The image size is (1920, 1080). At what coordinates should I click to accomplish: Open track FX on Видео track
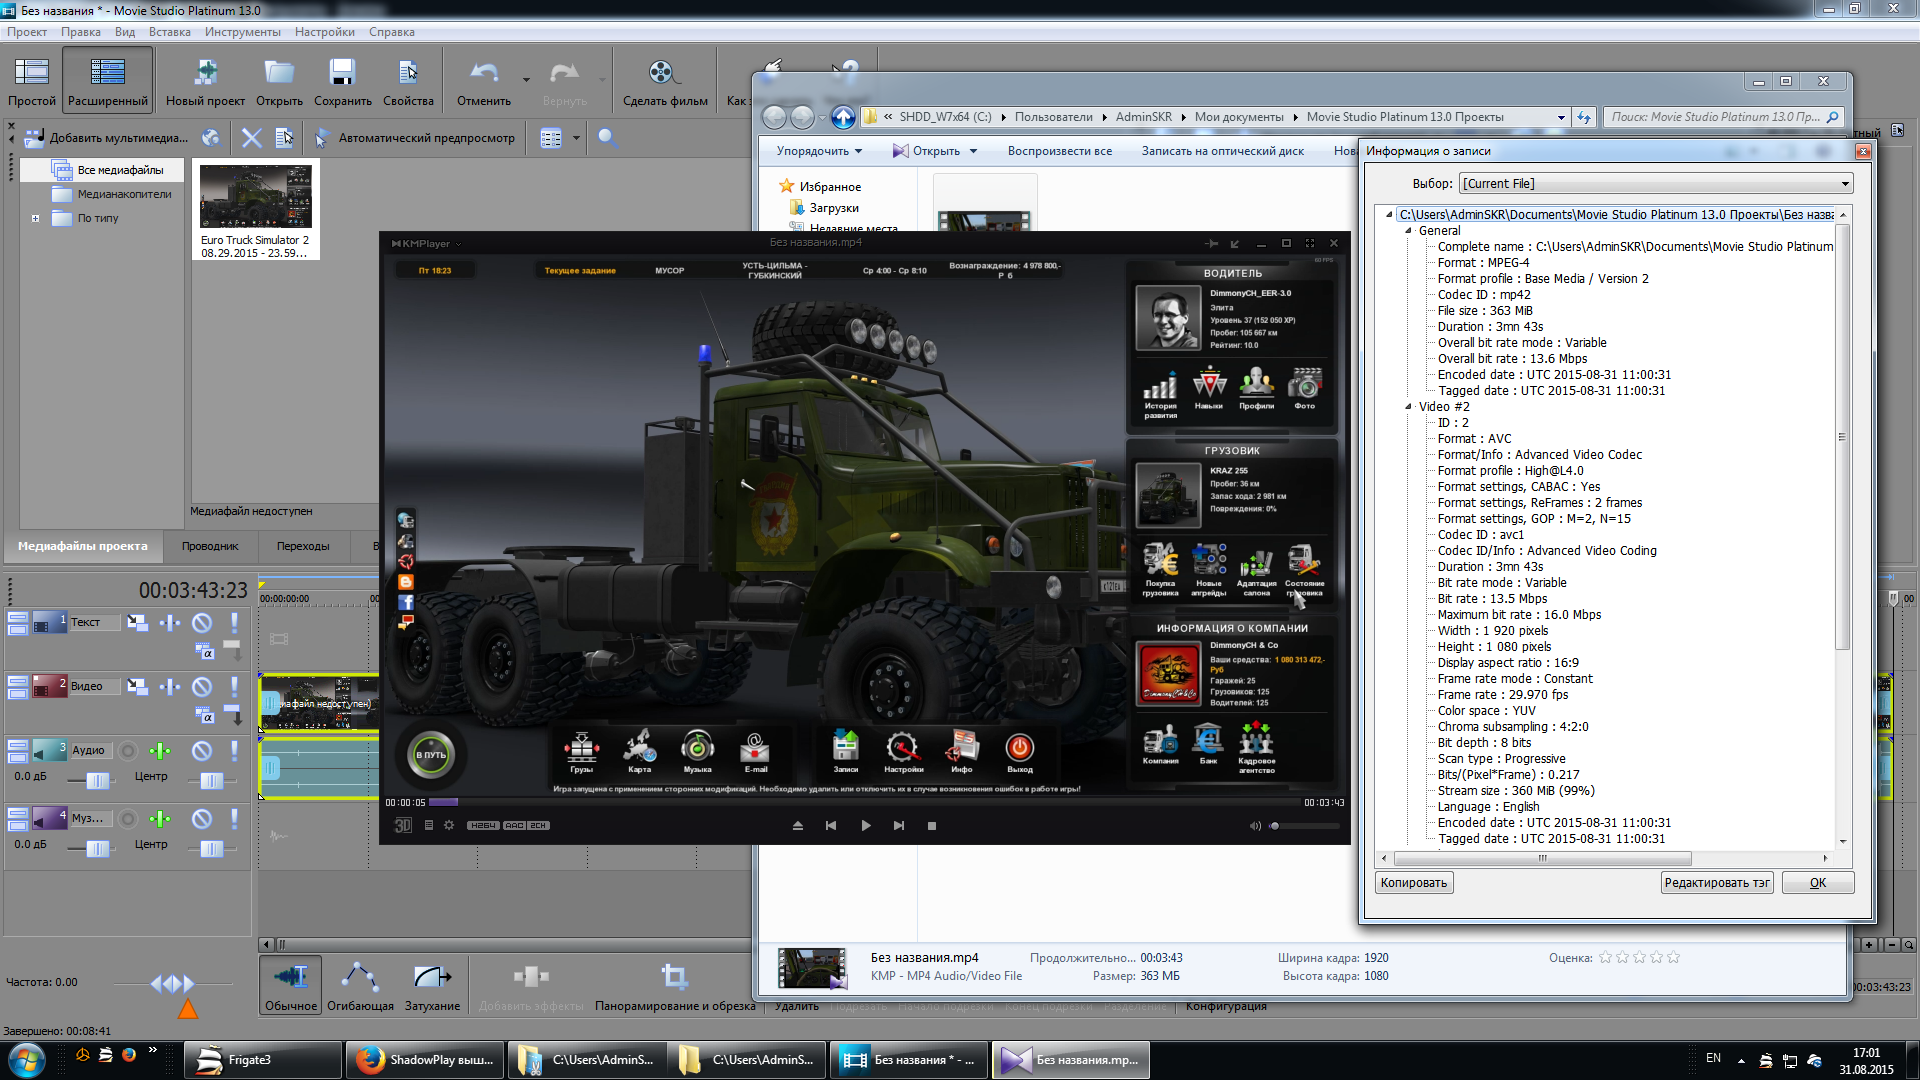click(x=170, y=687)
